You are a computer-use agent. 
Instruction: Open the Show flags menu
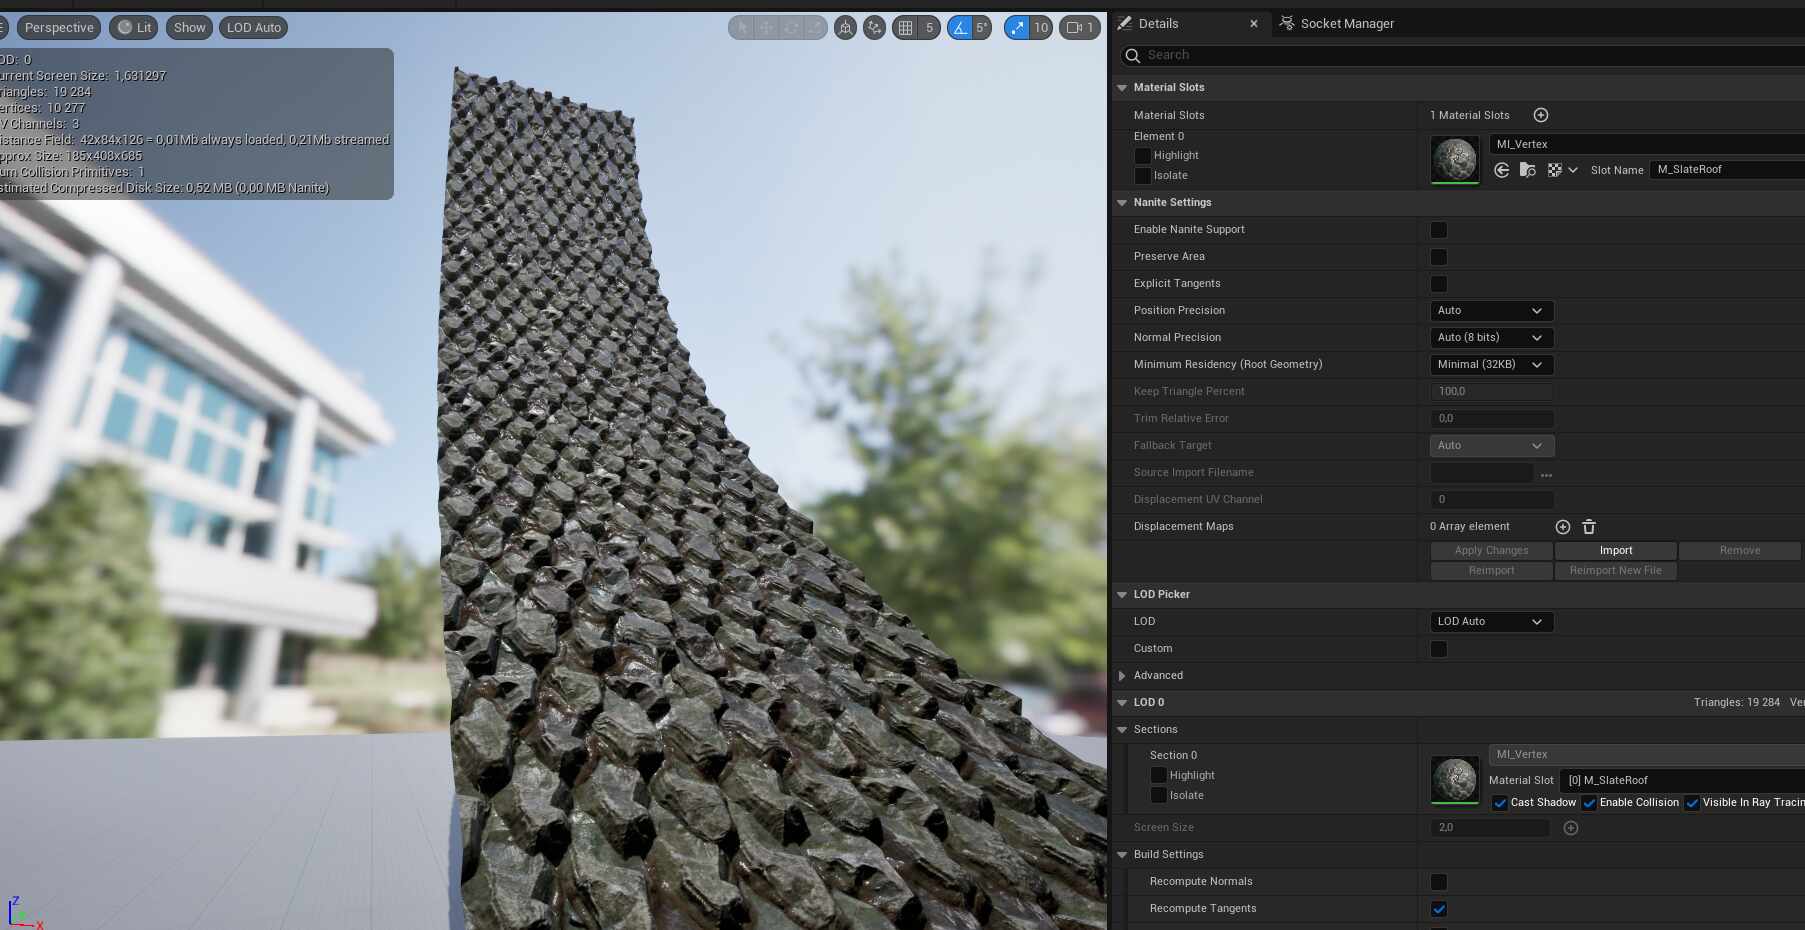tap(188, 27)
